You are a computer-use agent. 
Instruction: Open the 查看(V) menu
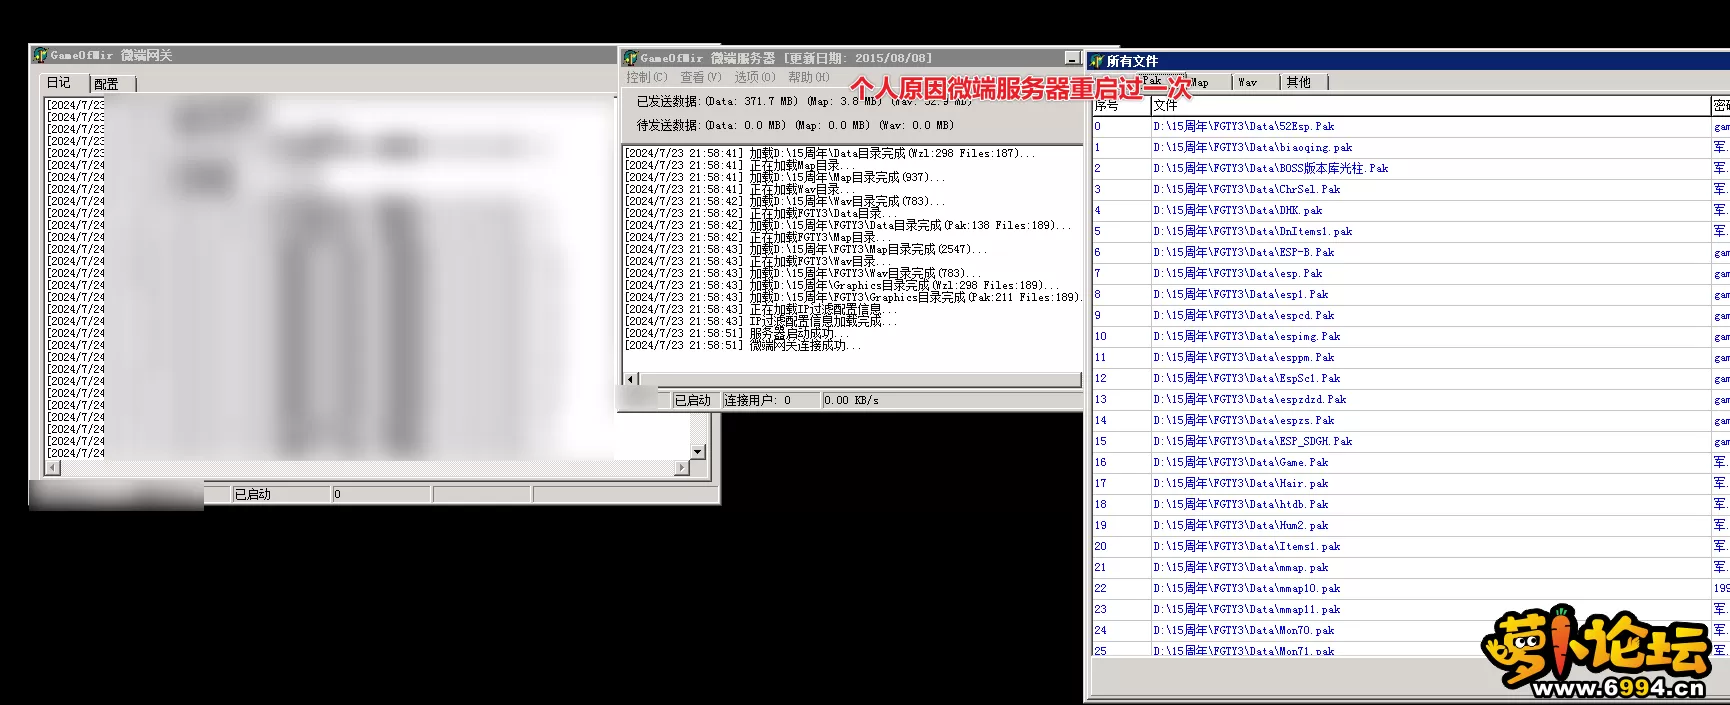tap(700, 77)
